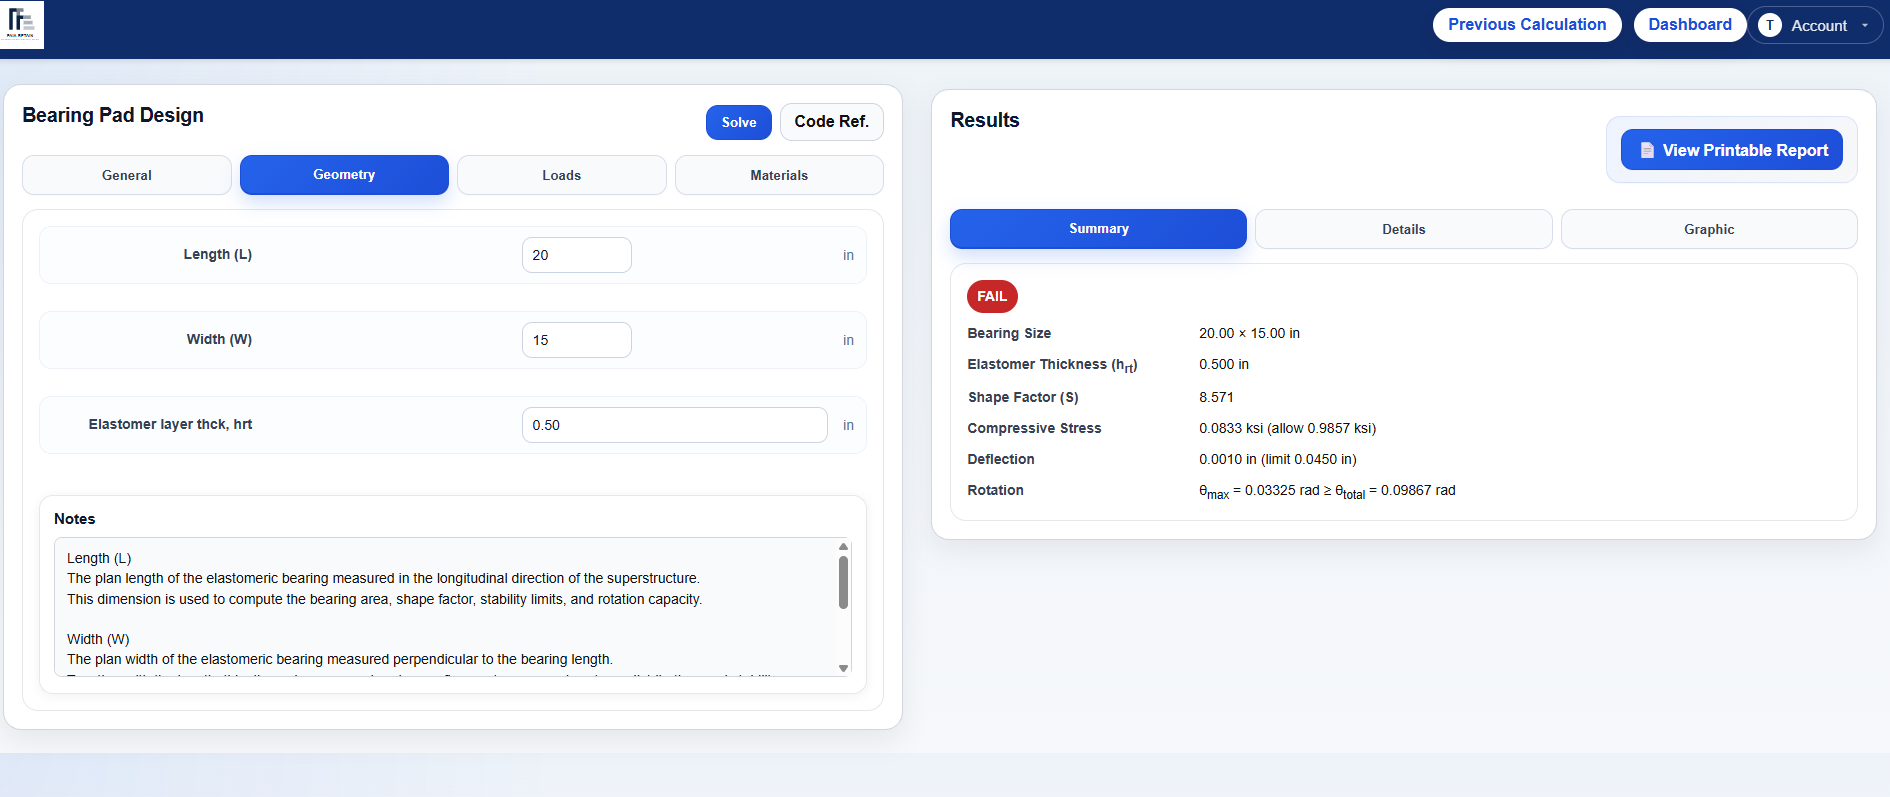Viewport: 1890px width, 797px height.
Task: Click the Notes scrollbar thumb
Action: [843, 582]
